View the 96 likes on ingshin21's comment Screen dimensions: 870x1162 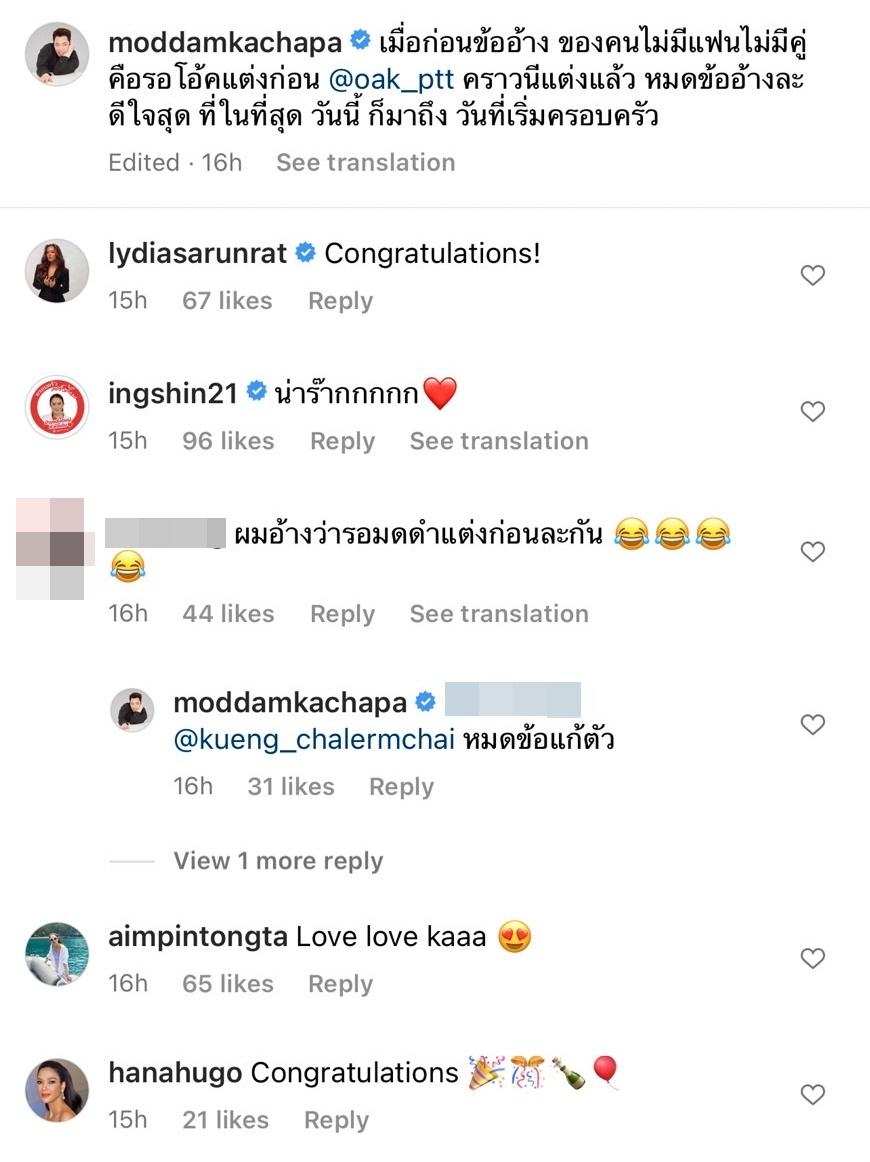pyautogui.click(x=228, y=441)
